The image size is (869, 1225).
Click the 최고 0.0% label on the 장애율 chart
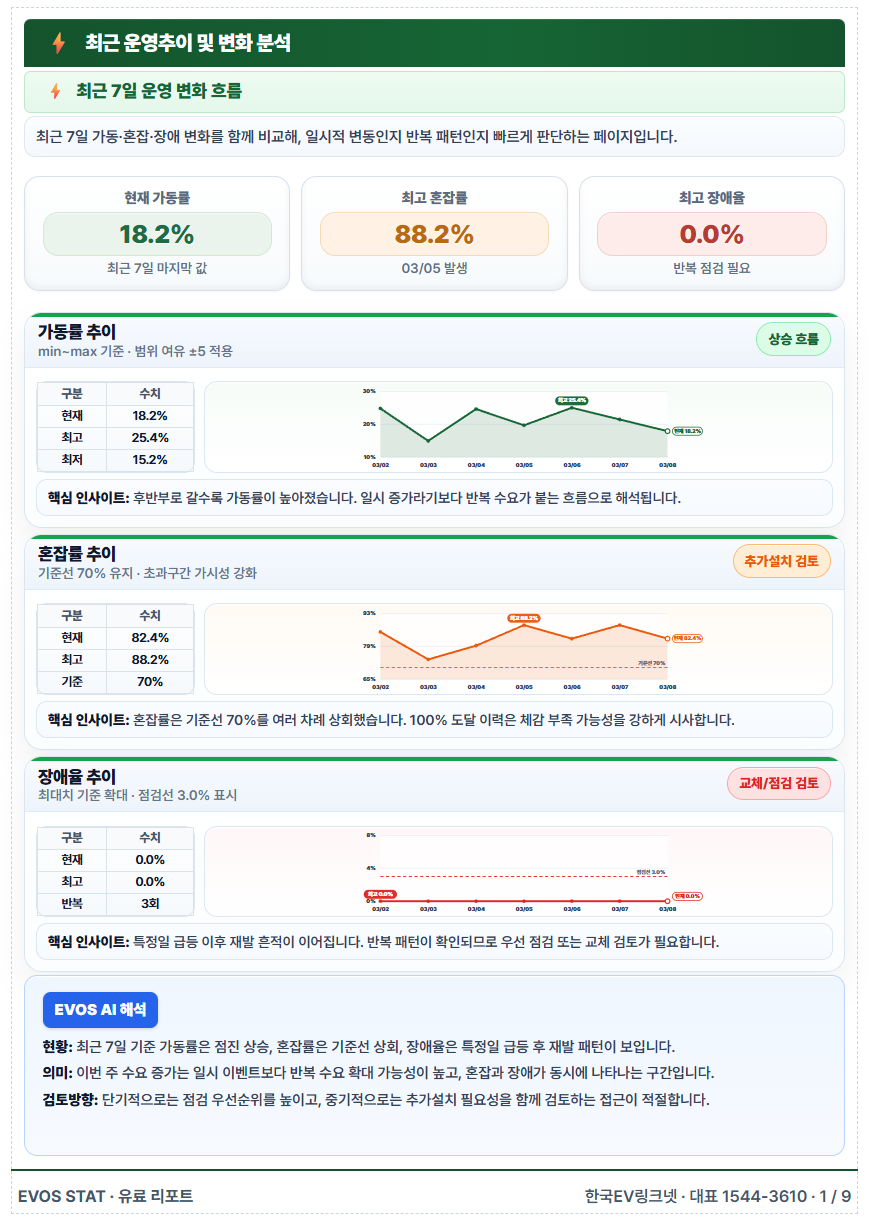pyautogui.click(x=381, y=894)
